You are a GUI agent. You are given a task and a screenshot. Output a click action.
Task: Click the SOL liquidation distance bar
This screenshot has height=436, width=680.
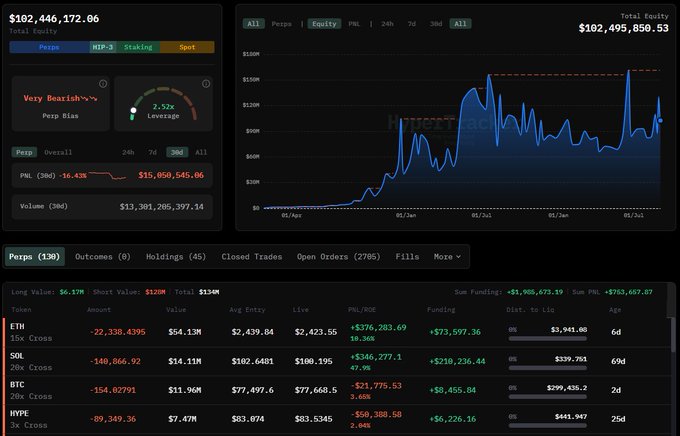click(548, 368)
